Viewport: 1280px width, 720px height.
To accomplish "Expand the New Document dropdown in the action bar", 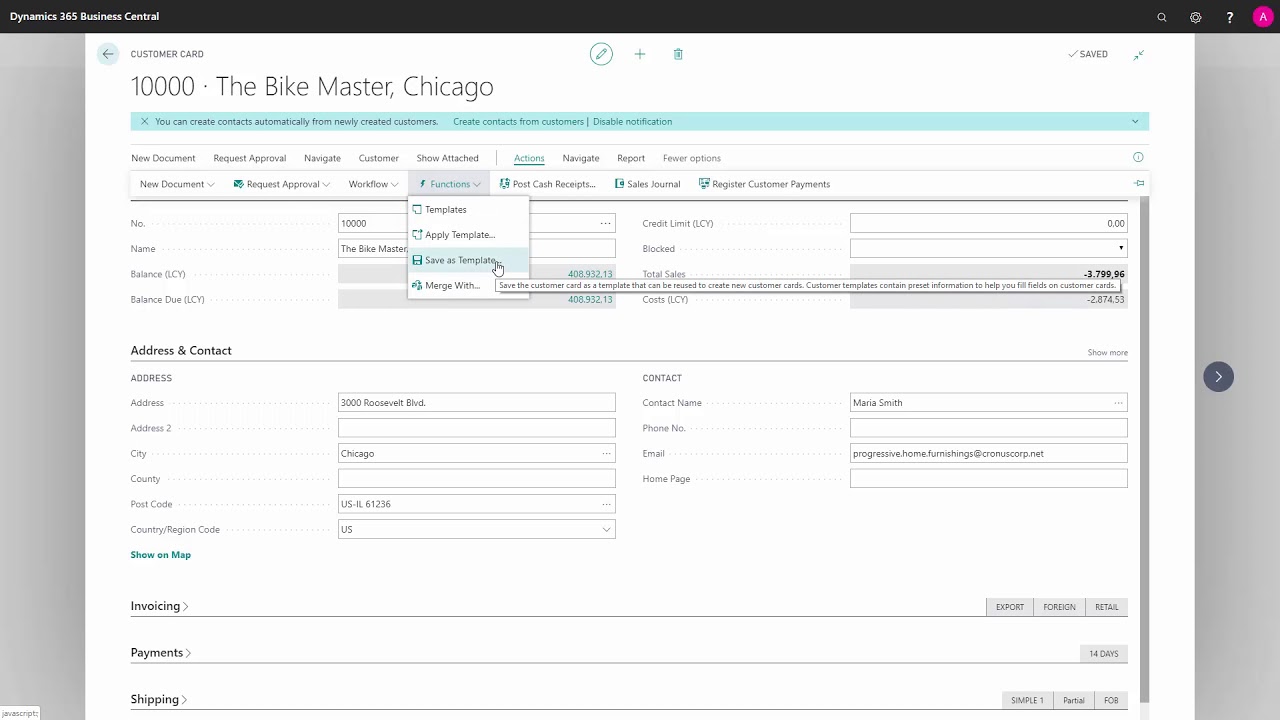I will [176, 184].
